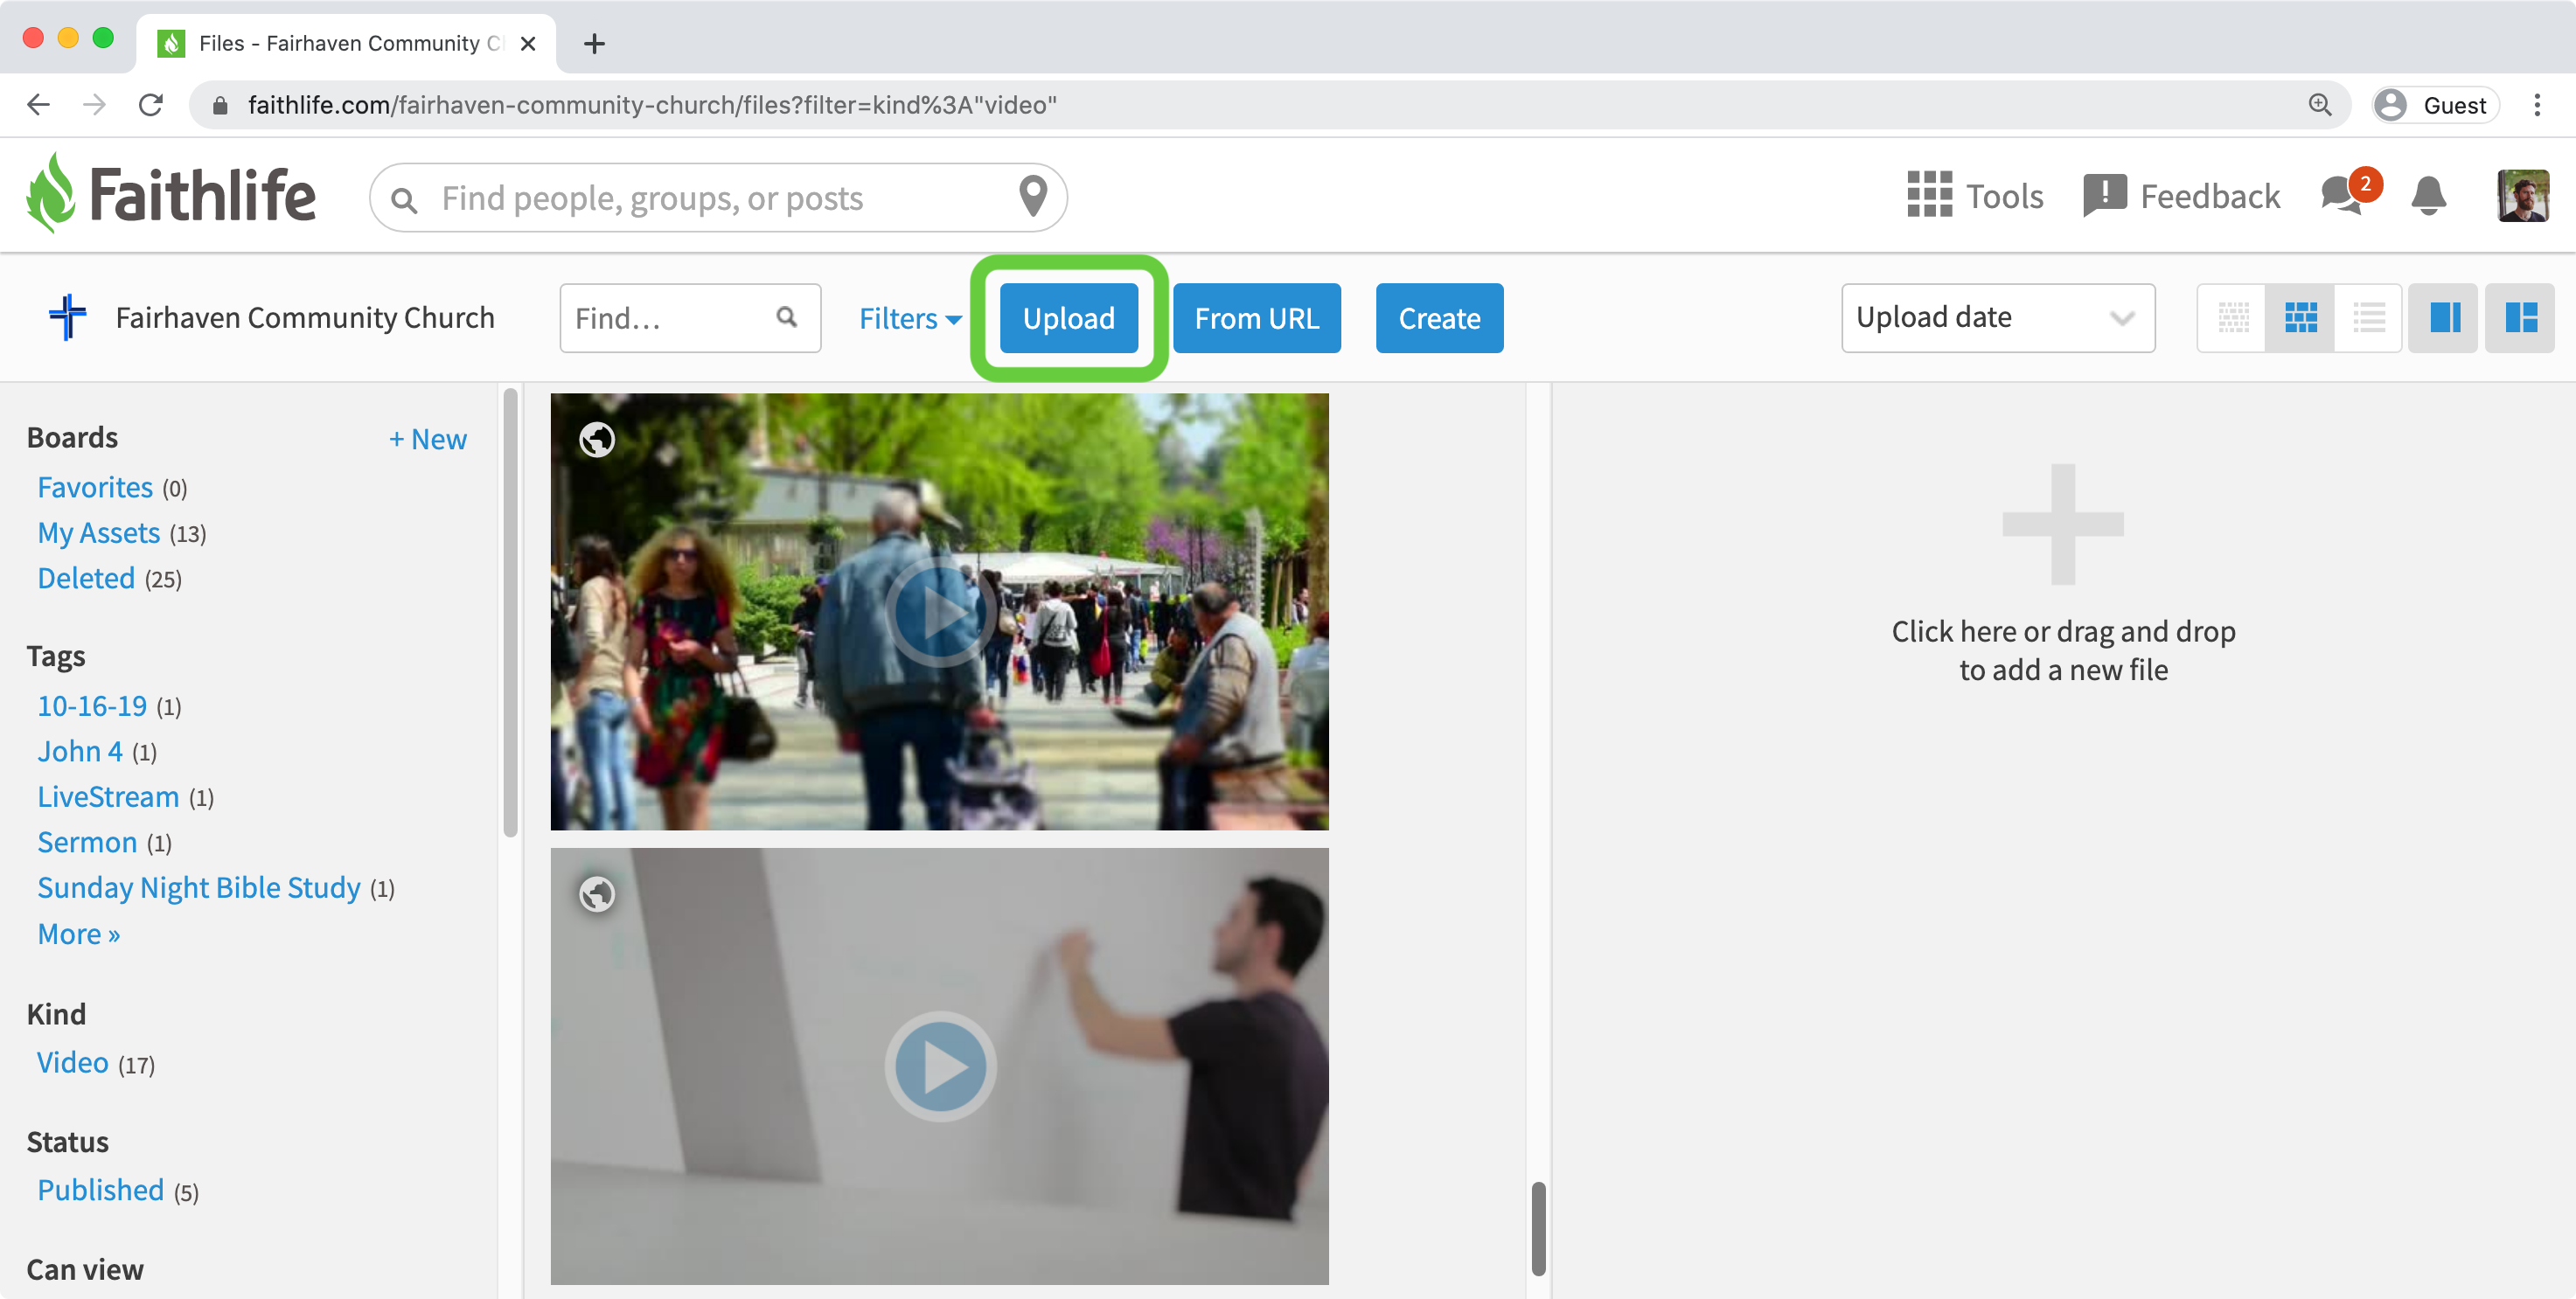Viewport: 2576px width, 1299px height.
Task: Open the notifications bell
Action: tap(2428, 196)
